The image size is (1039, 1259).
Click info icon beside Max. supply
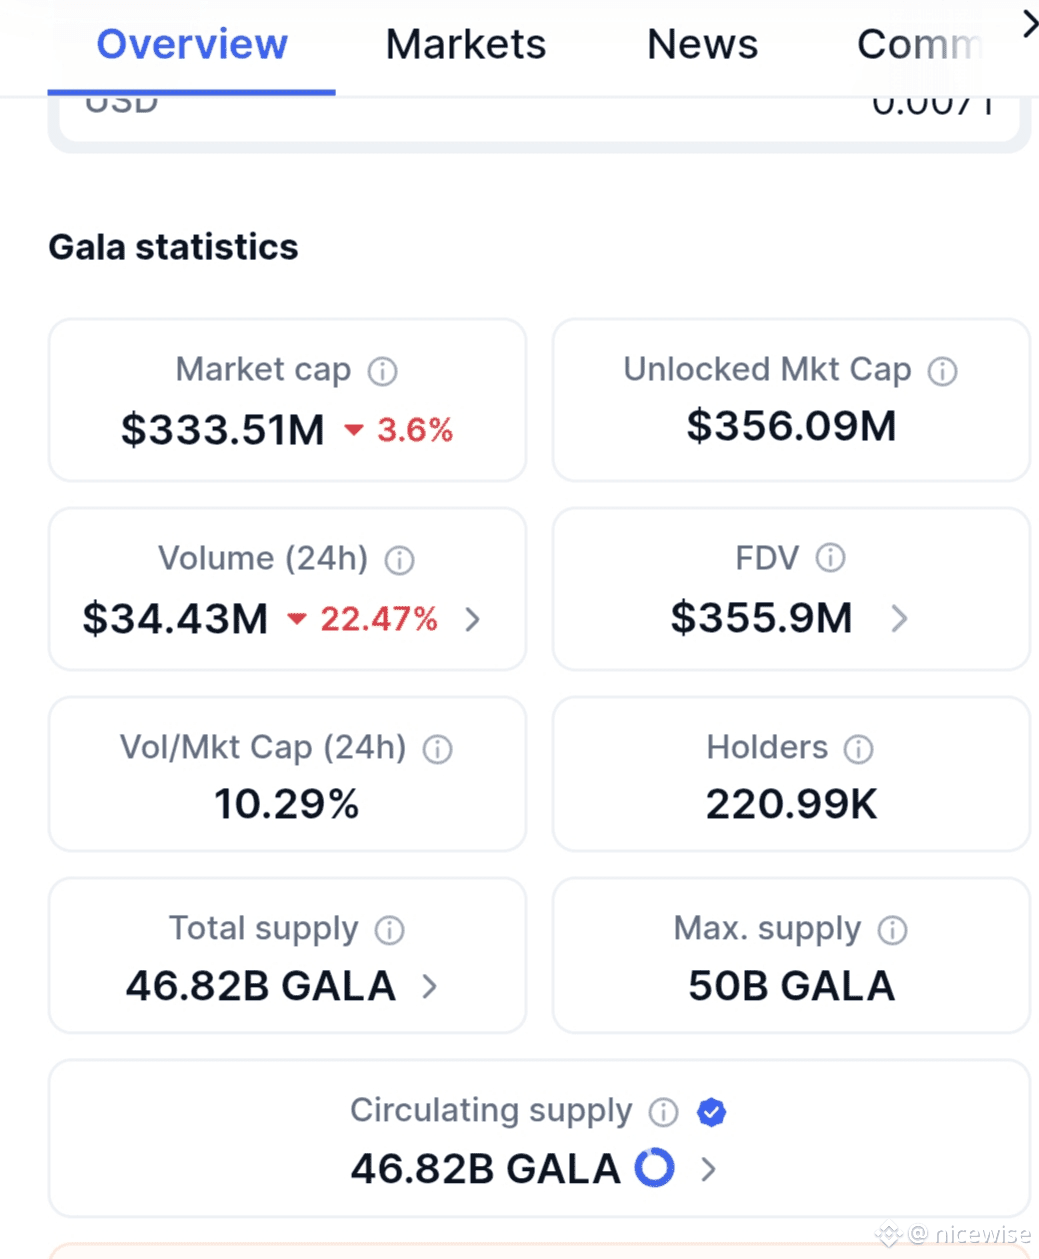(x=892, y=930)
